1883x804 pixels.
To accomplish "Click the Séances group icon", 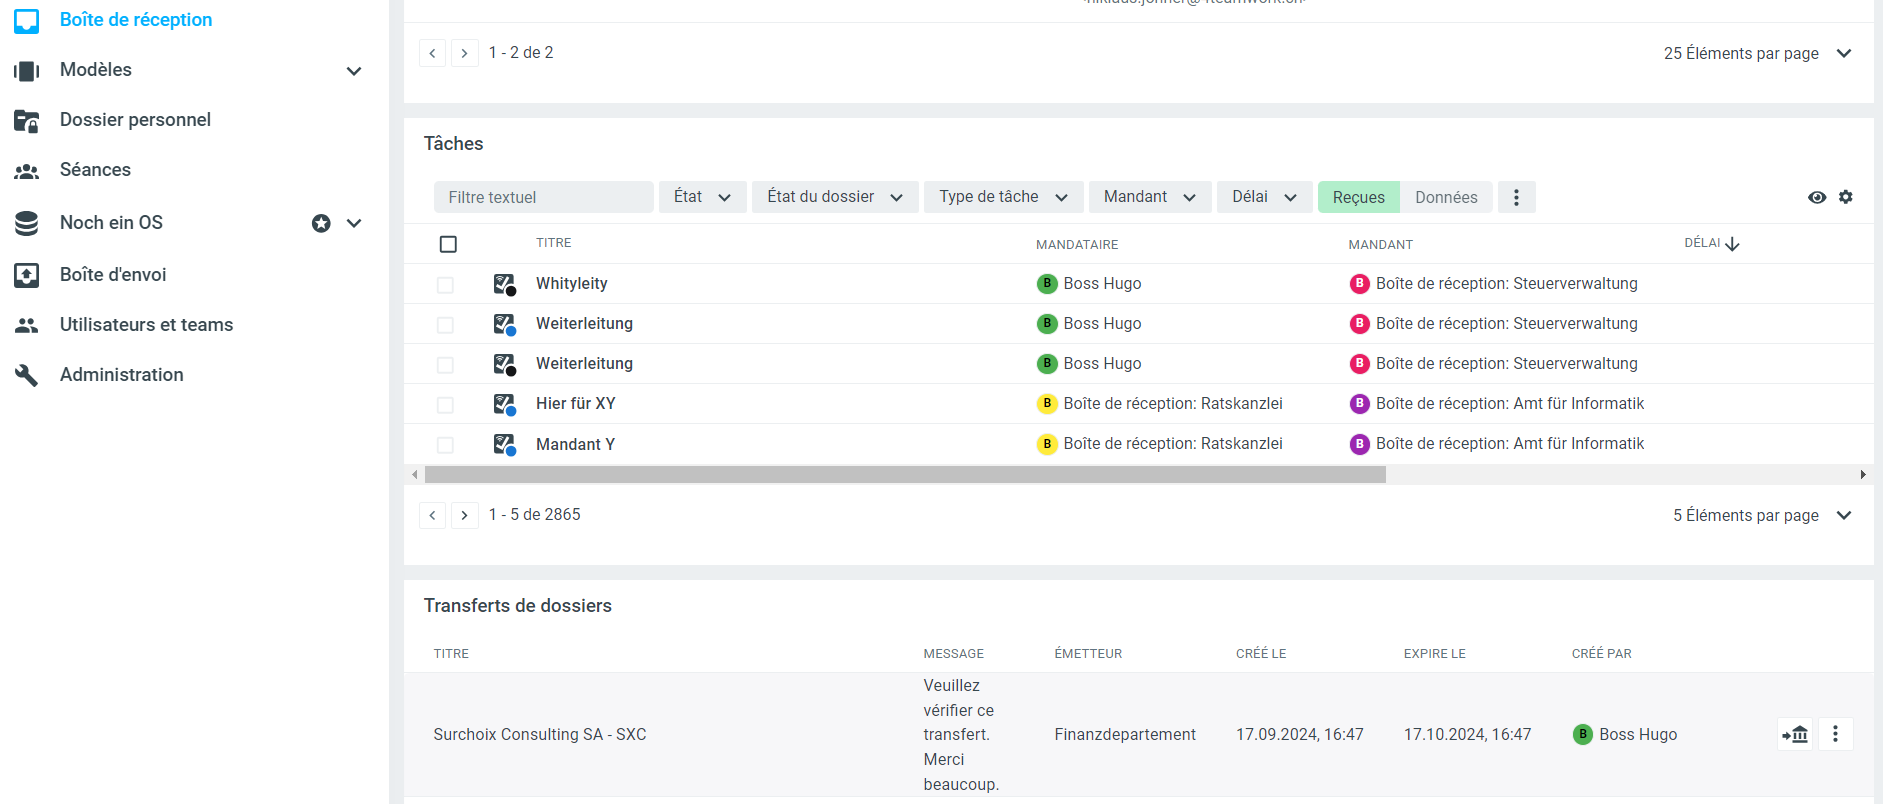I will (x=27, y=171).
